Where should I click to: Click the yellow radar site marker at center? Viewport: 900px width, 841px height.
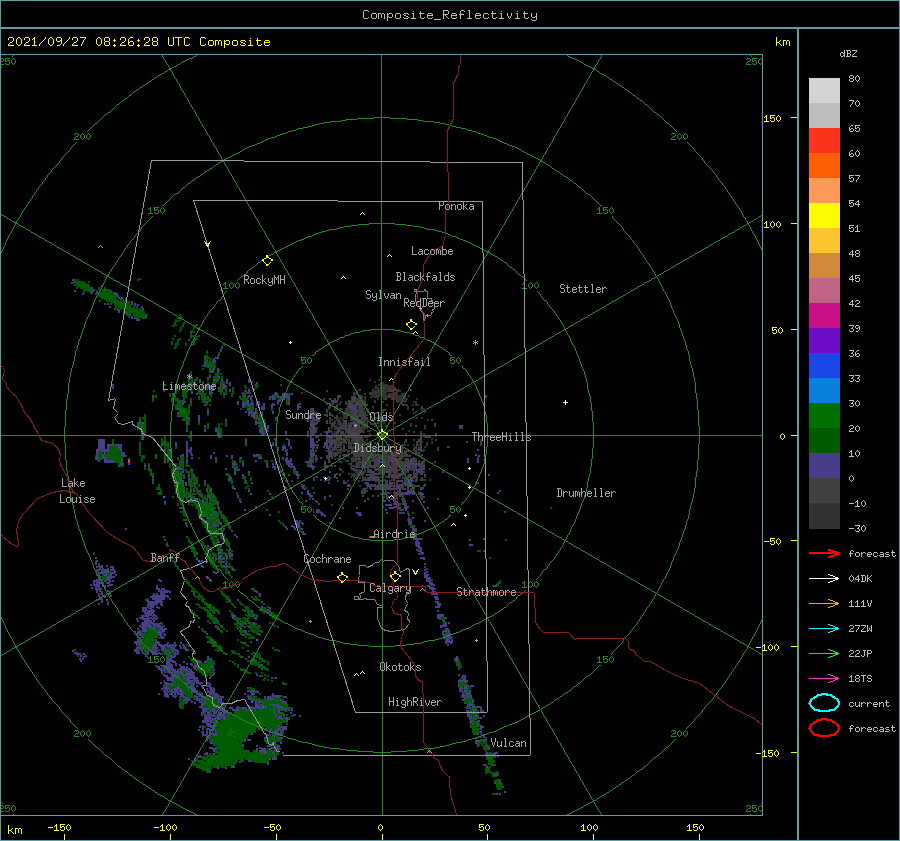pos(382,435)
